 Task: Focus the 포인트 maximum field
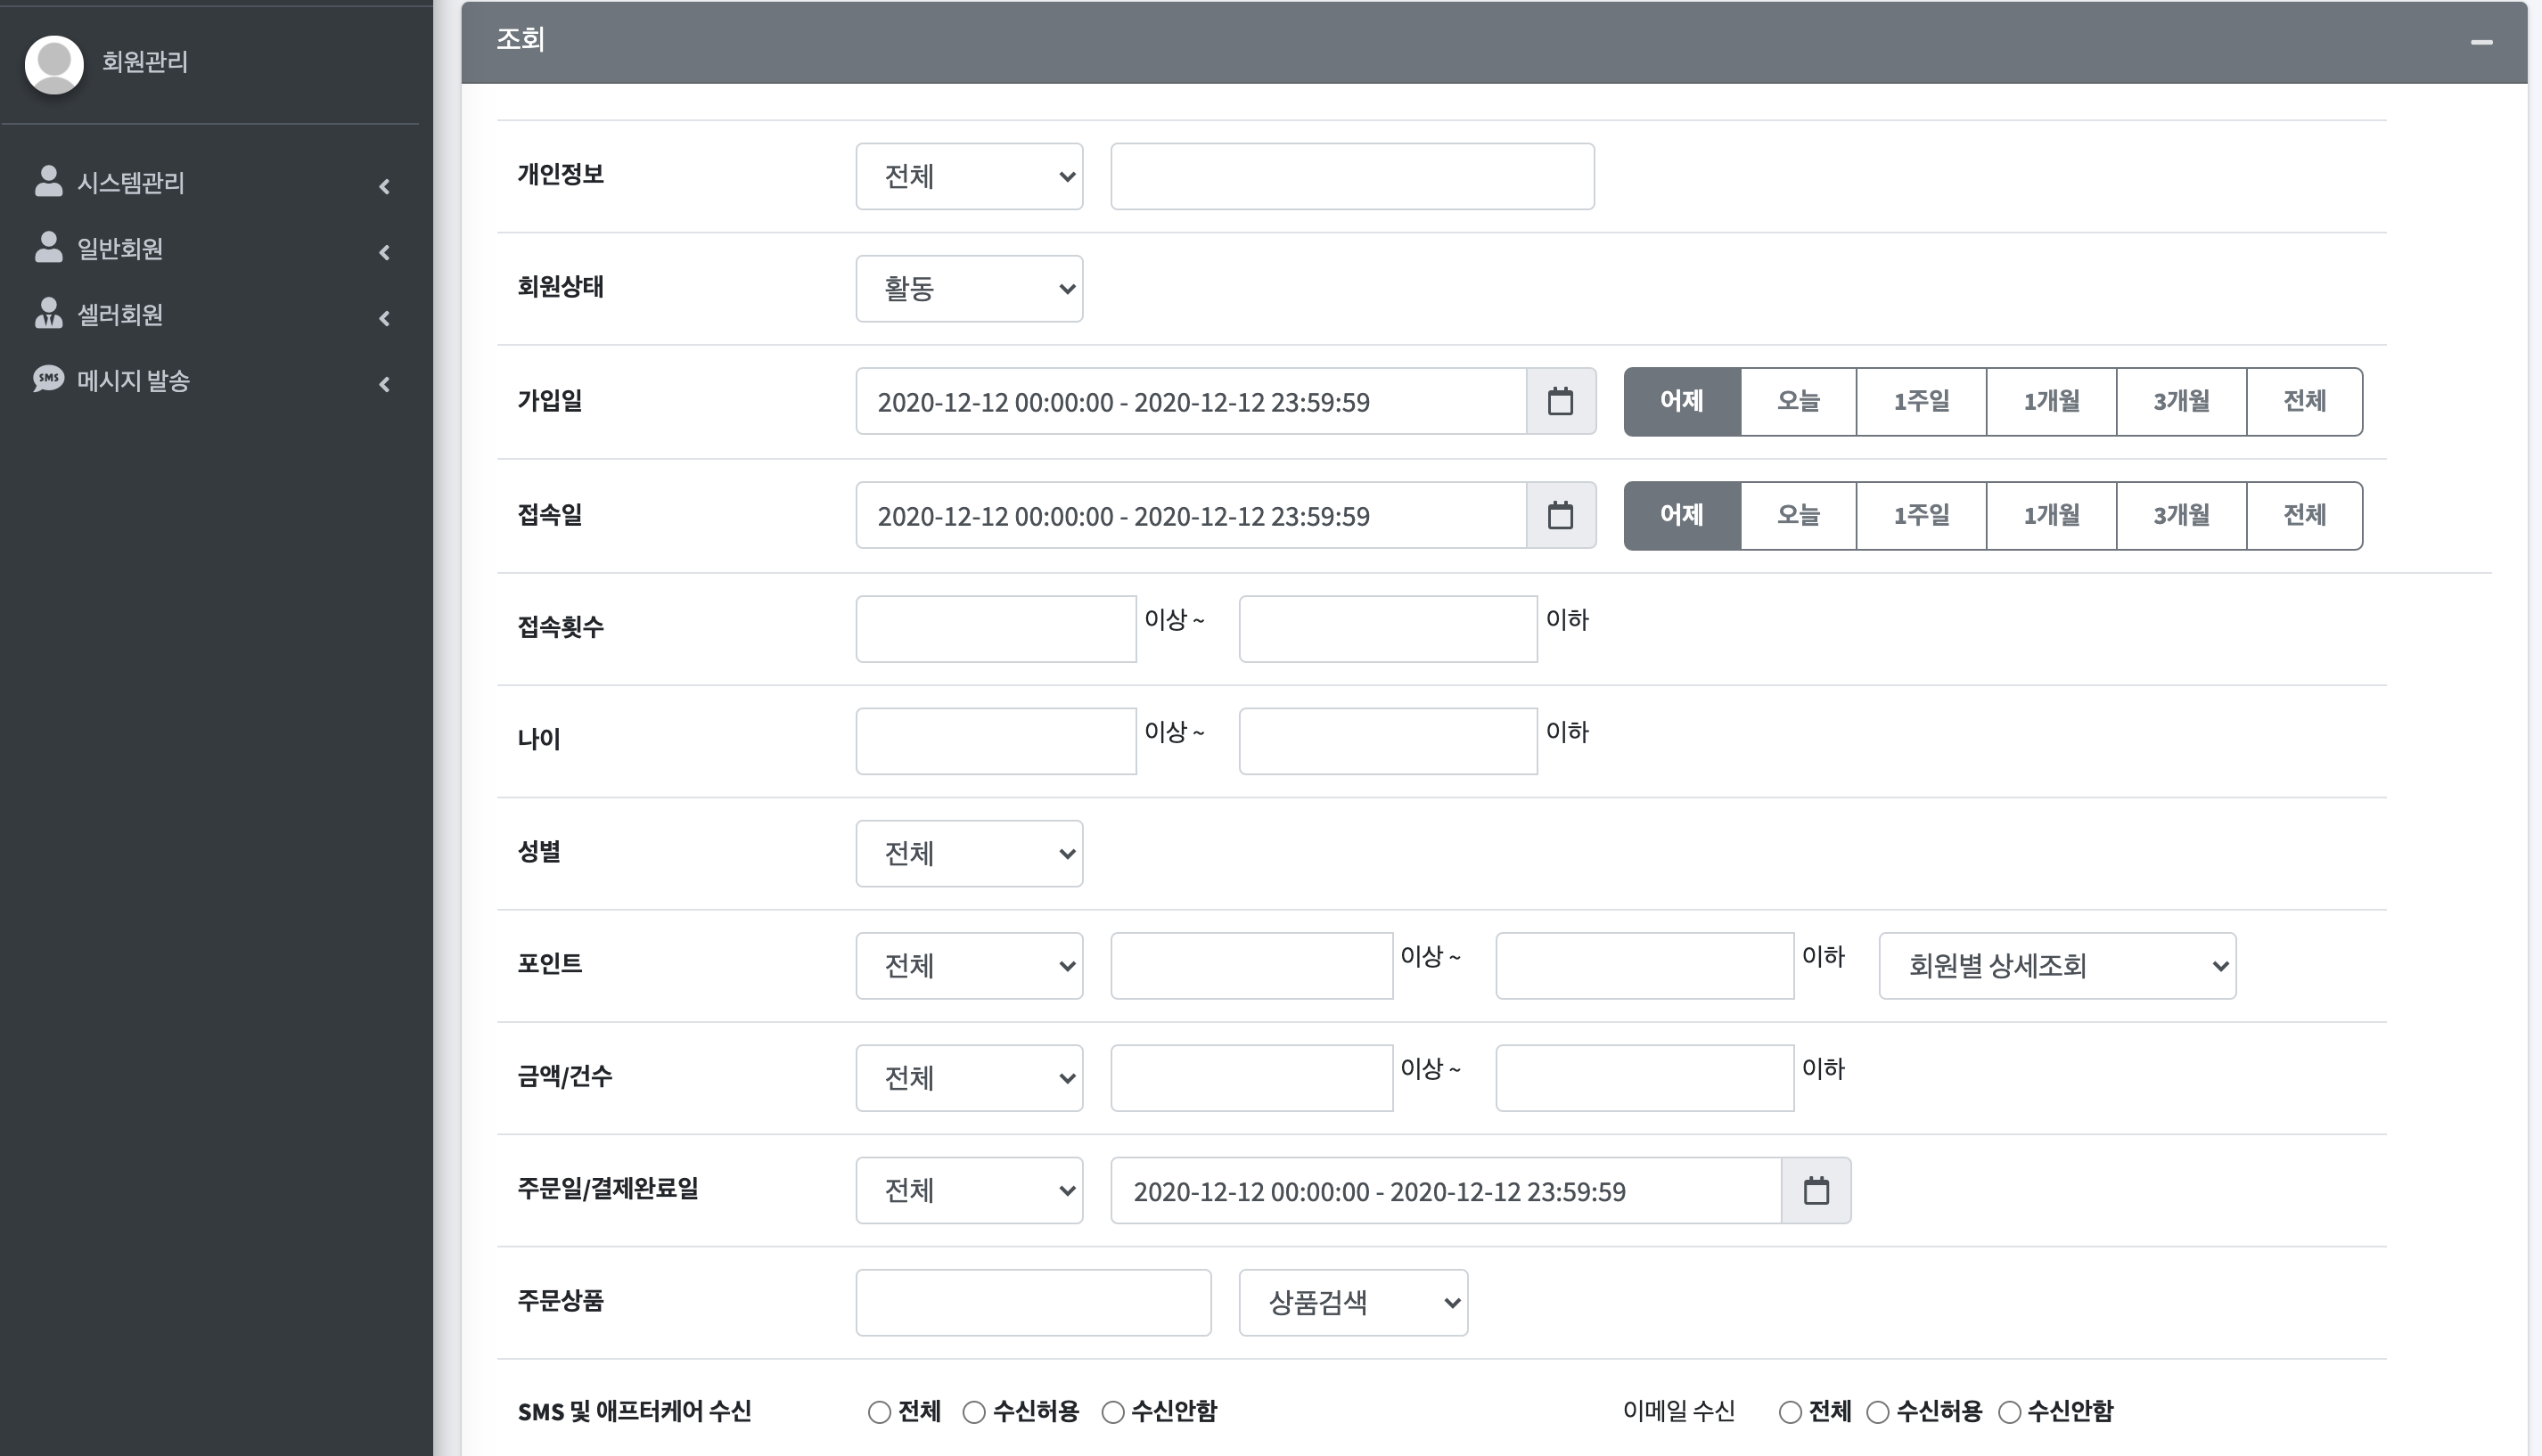(1644, 965)
